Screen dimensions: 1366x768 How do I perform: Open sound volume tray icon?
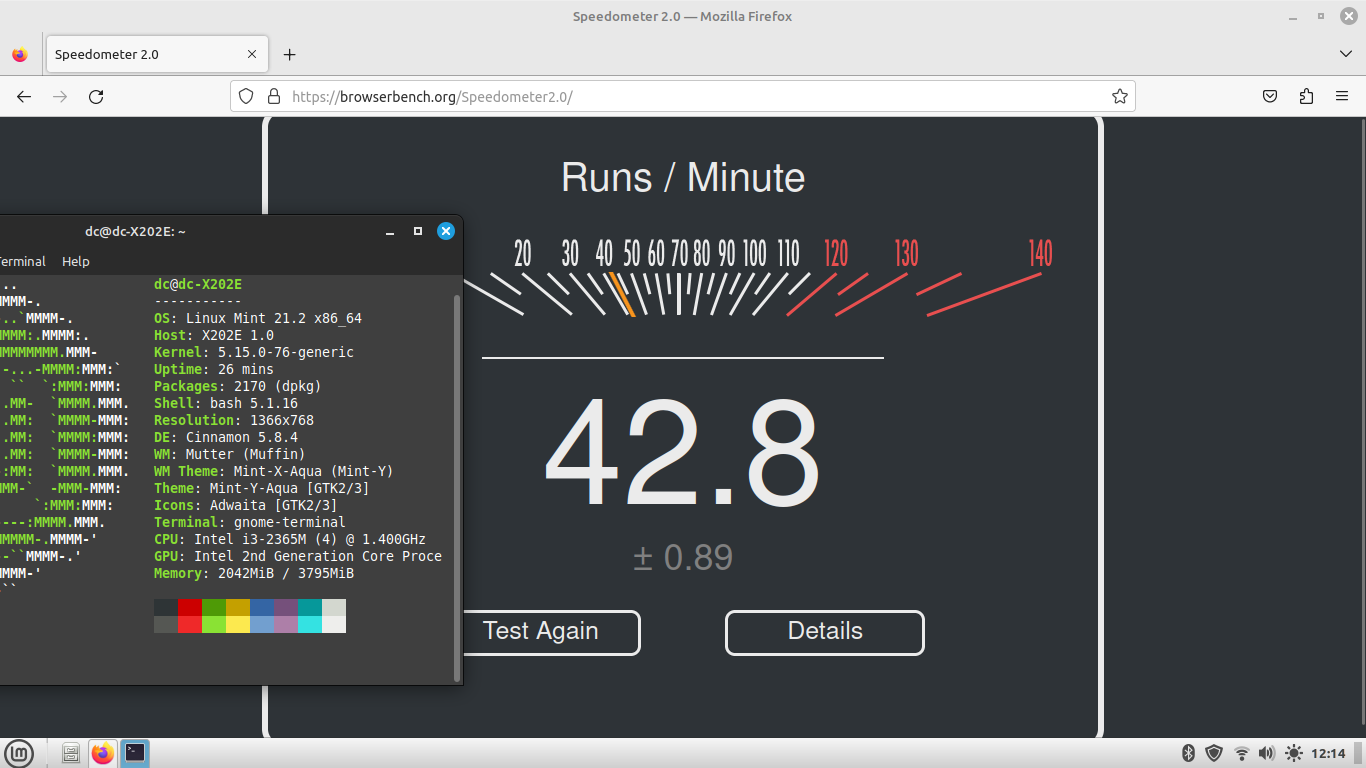(x=1267, y=753)
